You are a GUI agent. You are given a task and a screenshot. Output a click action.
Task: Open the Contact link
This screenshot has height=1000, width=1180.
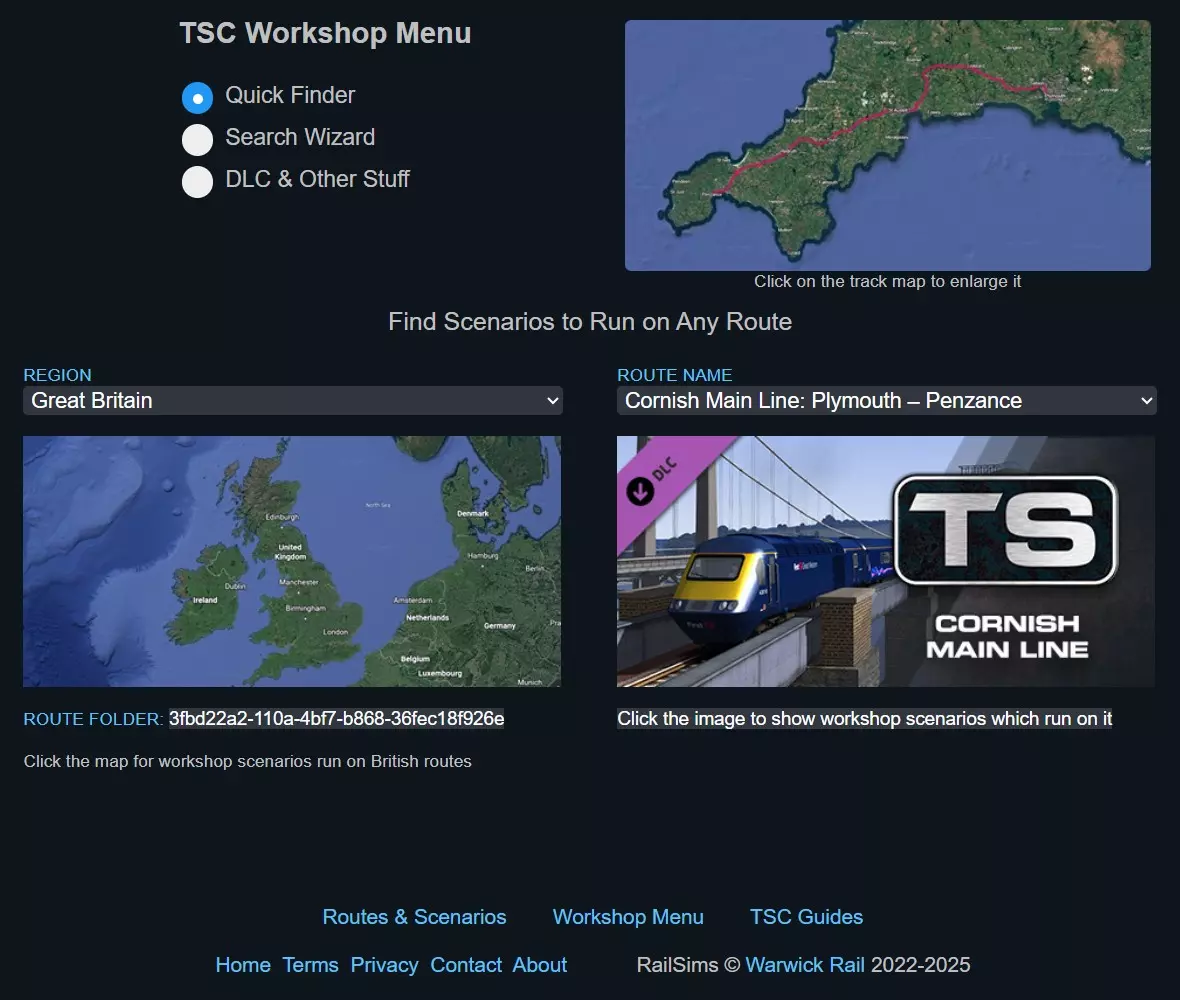[466, 965]
